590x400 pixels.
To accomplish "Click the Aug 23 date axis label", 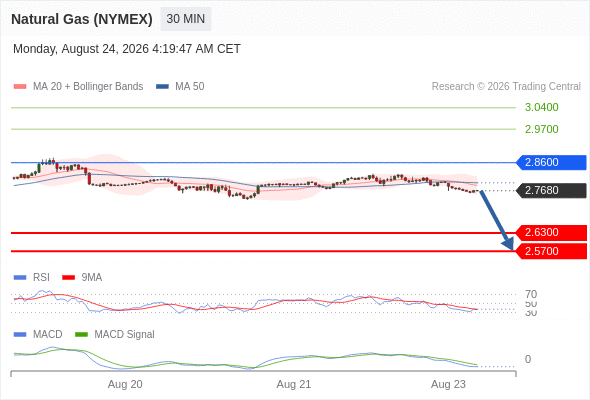I will (448, 385).
